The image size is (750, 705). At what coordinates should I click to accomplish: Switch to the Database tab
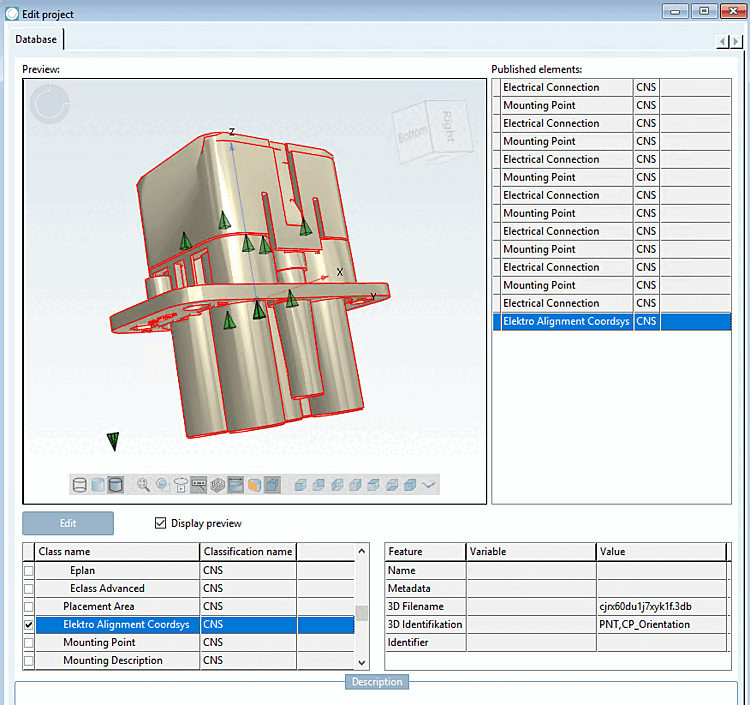[x=36, y=40]
